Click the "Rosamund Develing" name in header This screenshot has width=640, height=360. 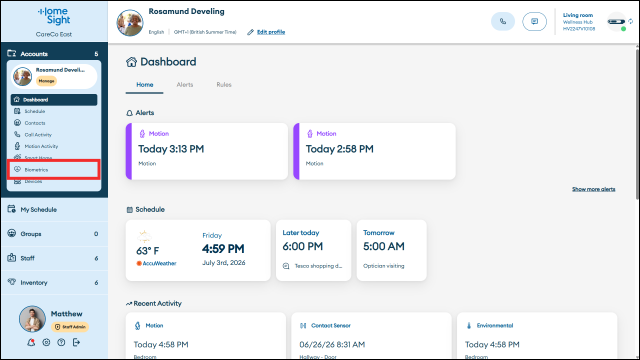coord(187,11)
